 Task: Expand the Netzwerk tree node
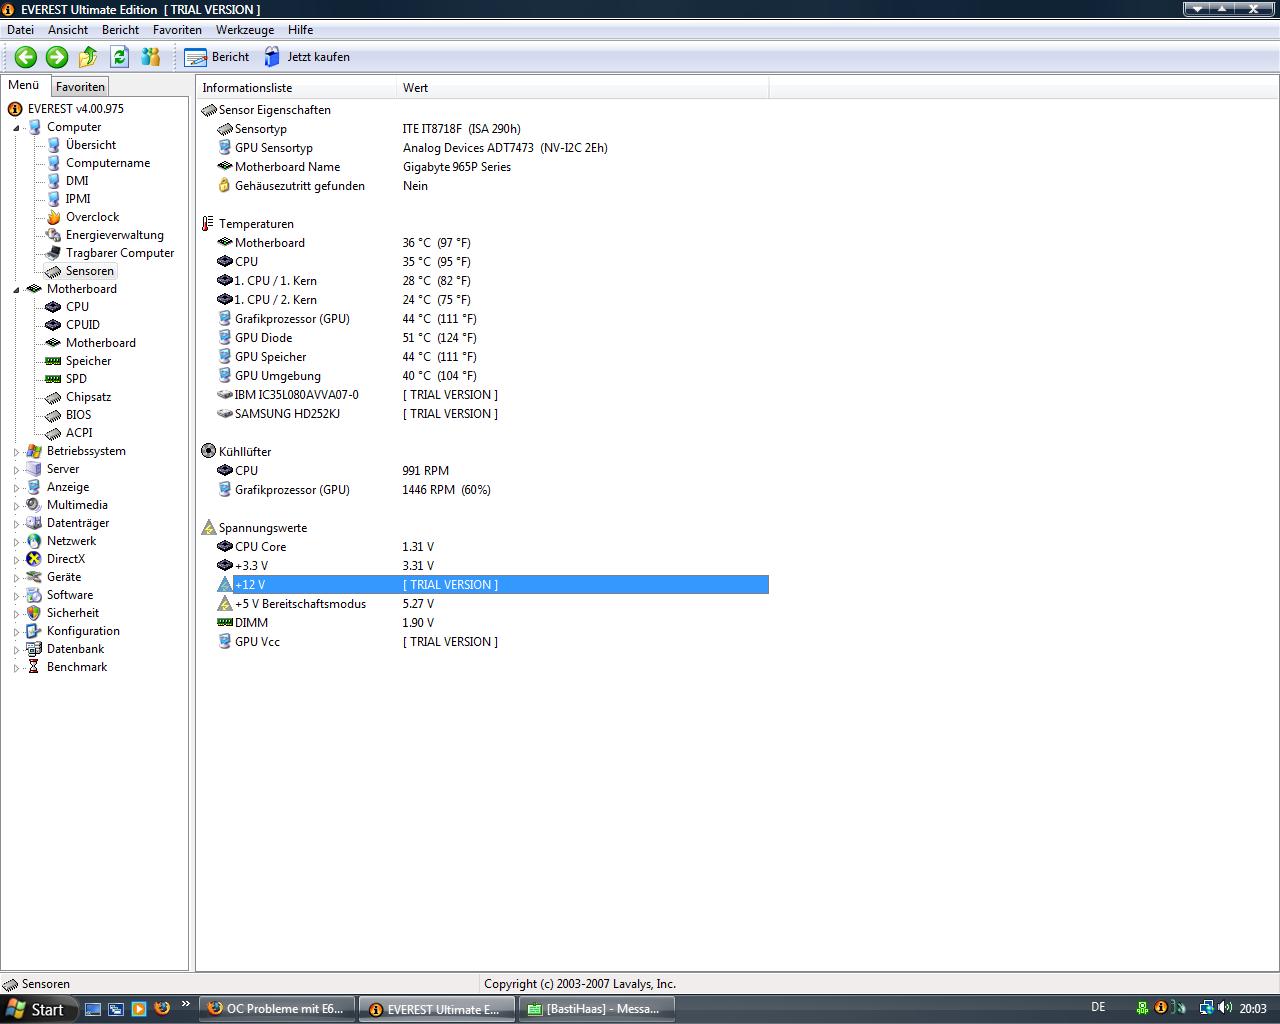pos(16,542)
